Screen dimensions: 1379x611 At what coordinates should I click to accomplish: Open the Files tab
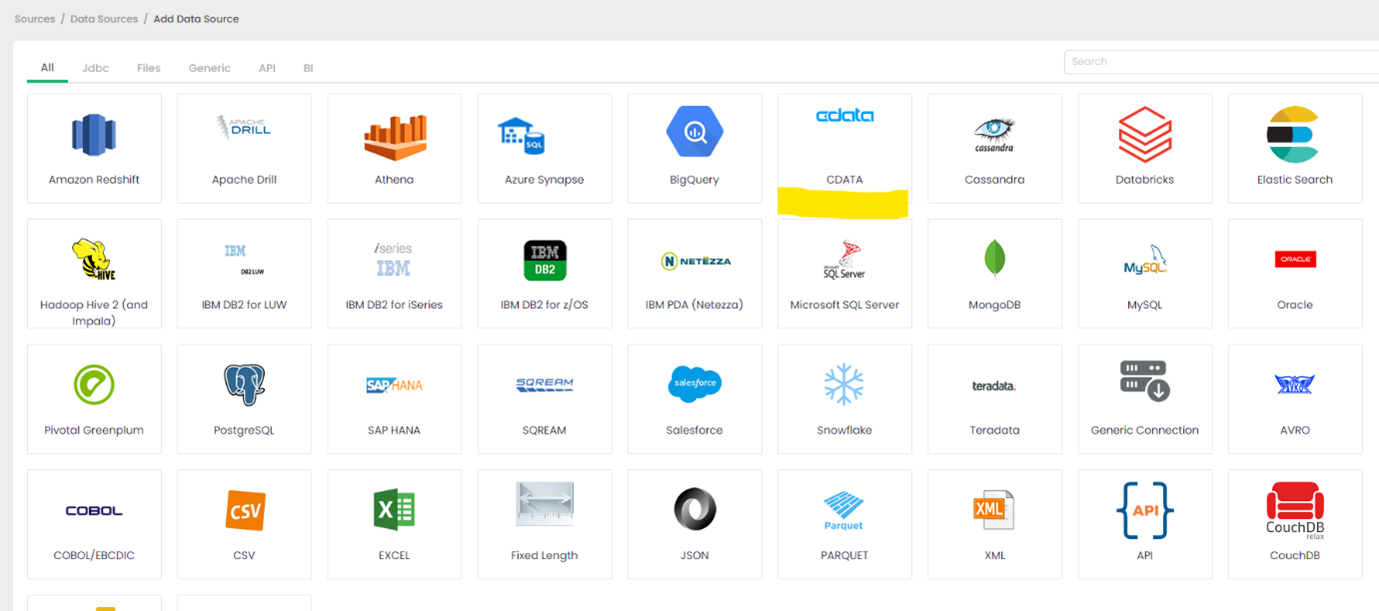pos(148,68)
